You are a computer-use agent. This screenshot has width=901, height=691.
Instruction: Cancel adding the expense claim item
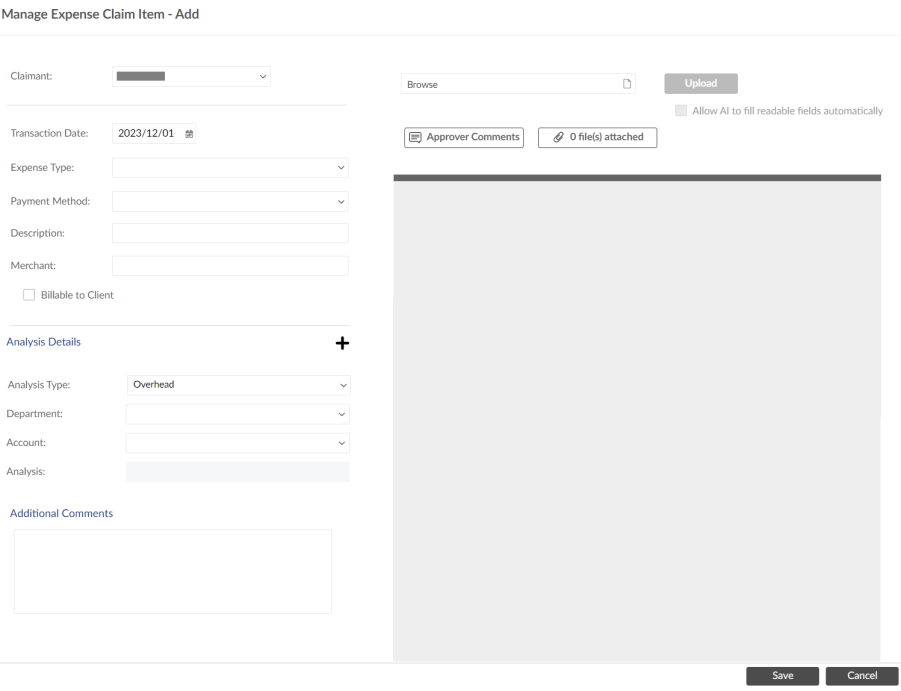(x=860, y=675)
